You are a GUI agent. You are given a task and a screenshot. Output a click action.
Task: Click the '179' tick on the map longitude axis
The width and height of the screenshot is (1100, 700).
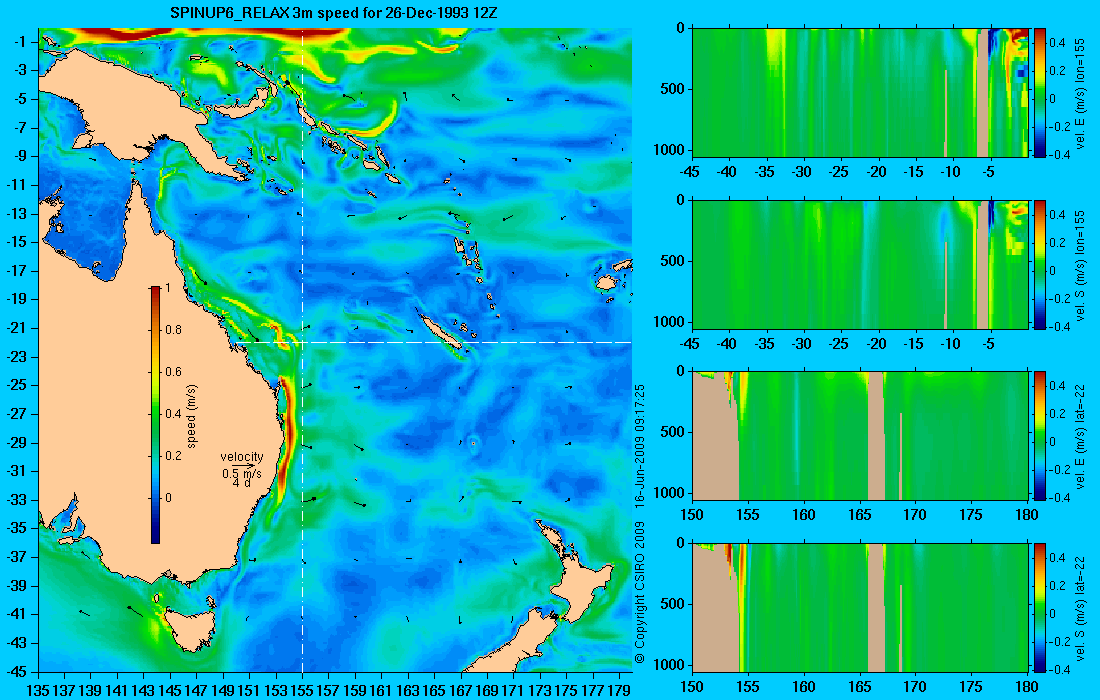pos(618,691)
